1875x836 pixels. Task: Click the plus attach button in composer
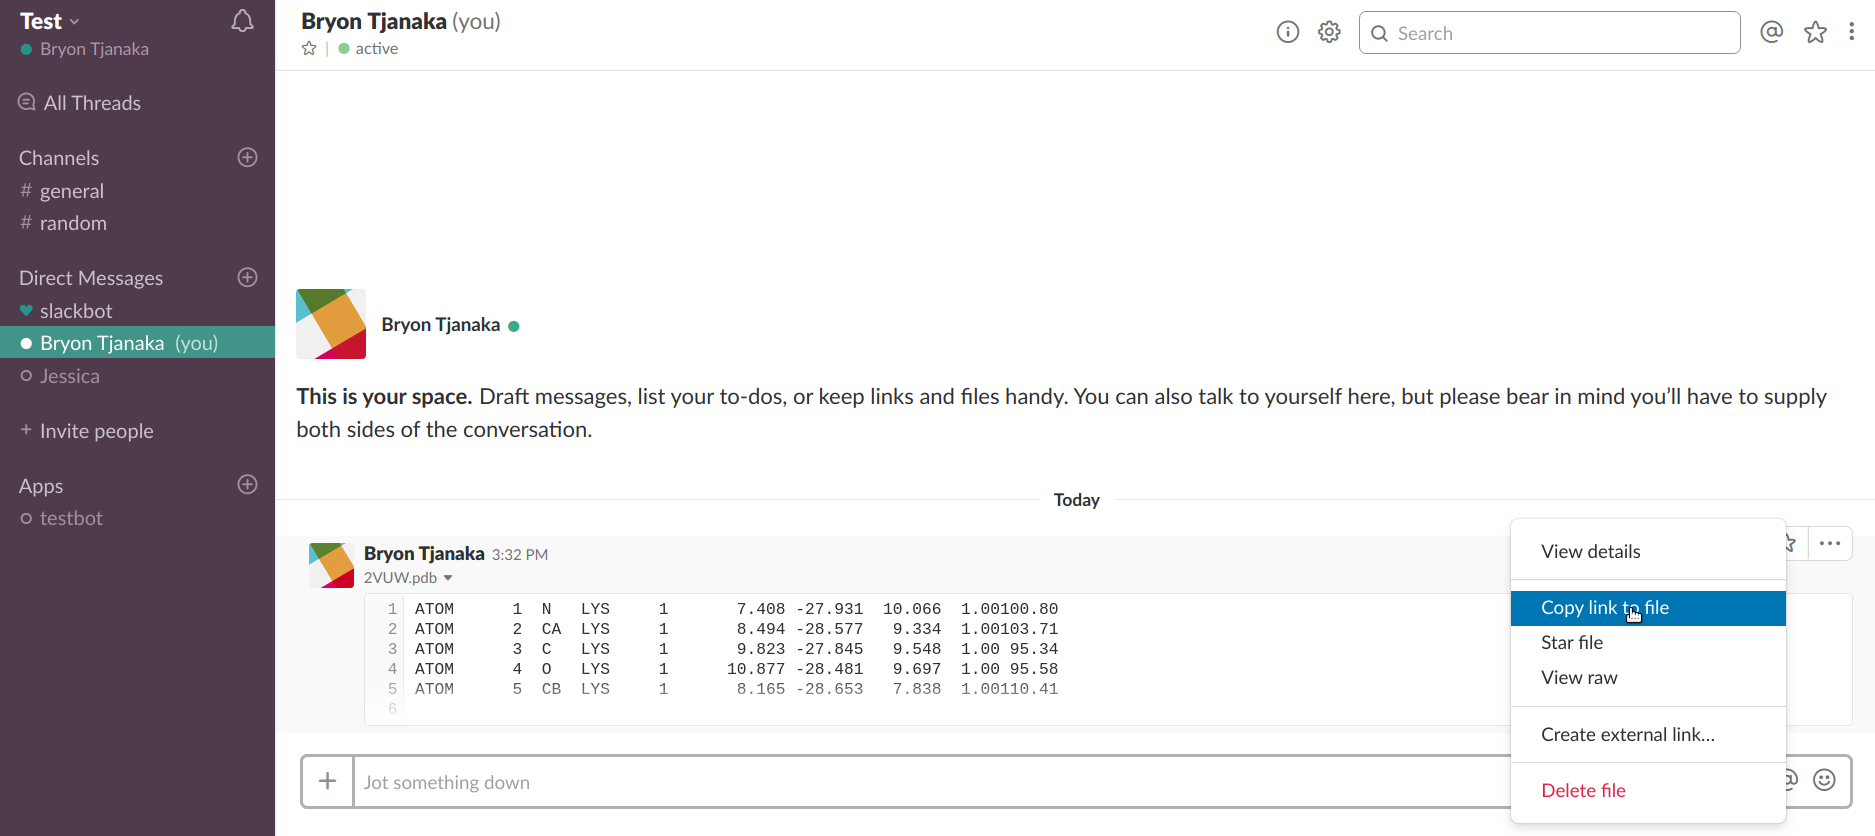[328, 781]
